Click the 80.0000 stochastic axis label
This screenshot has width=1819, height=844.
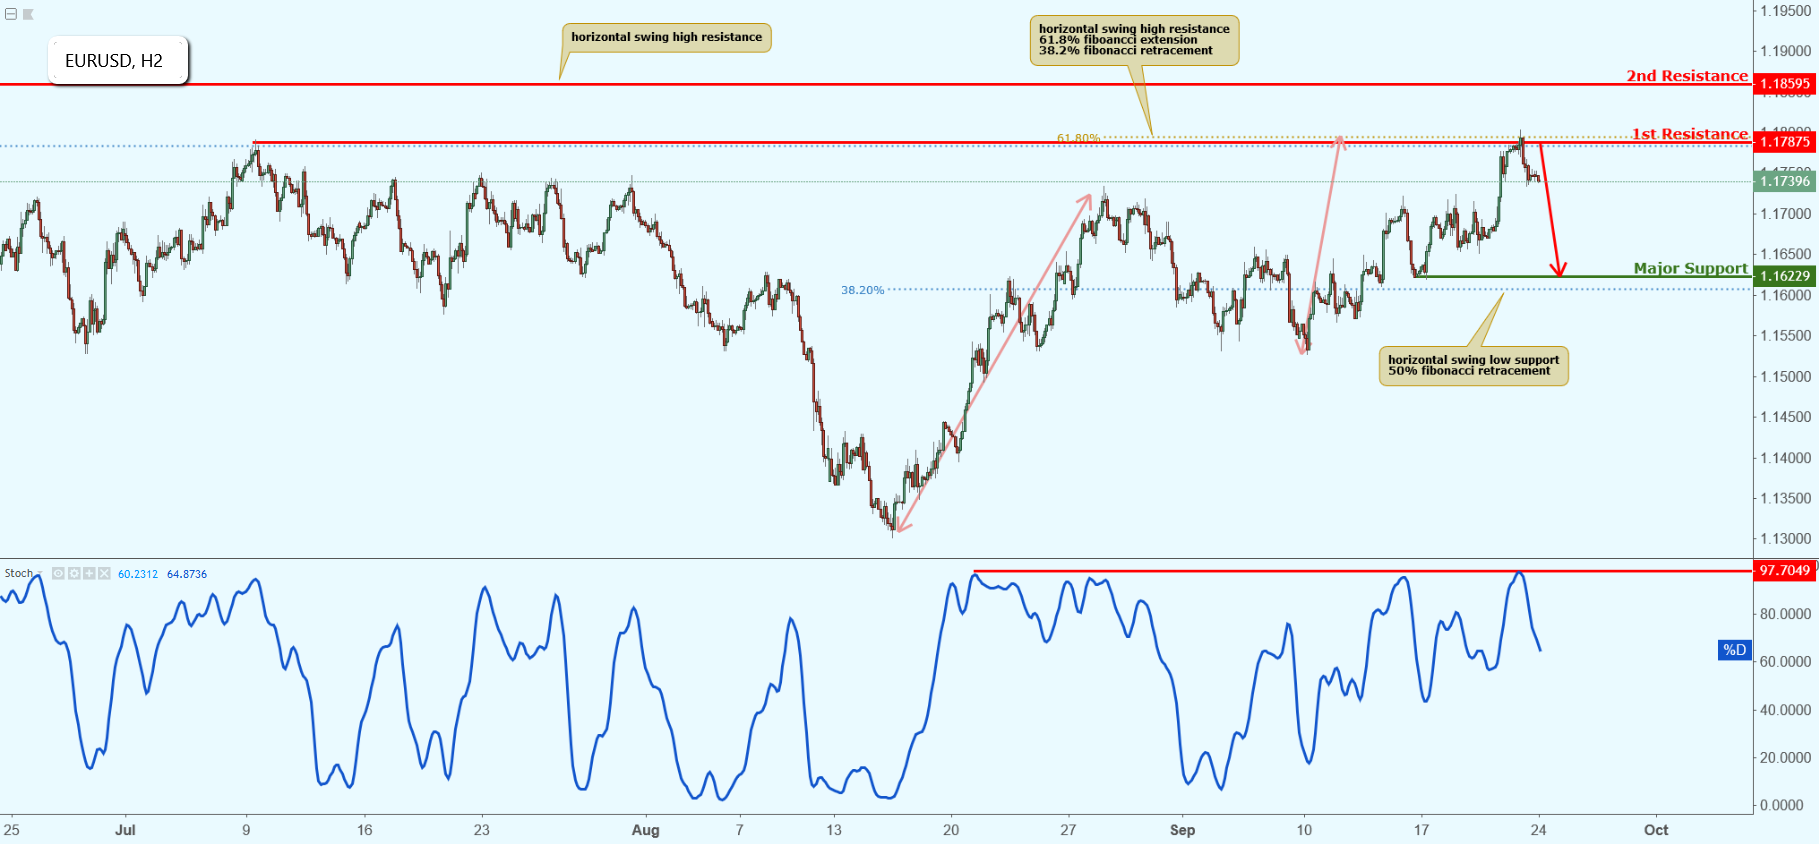[1785, 614]
